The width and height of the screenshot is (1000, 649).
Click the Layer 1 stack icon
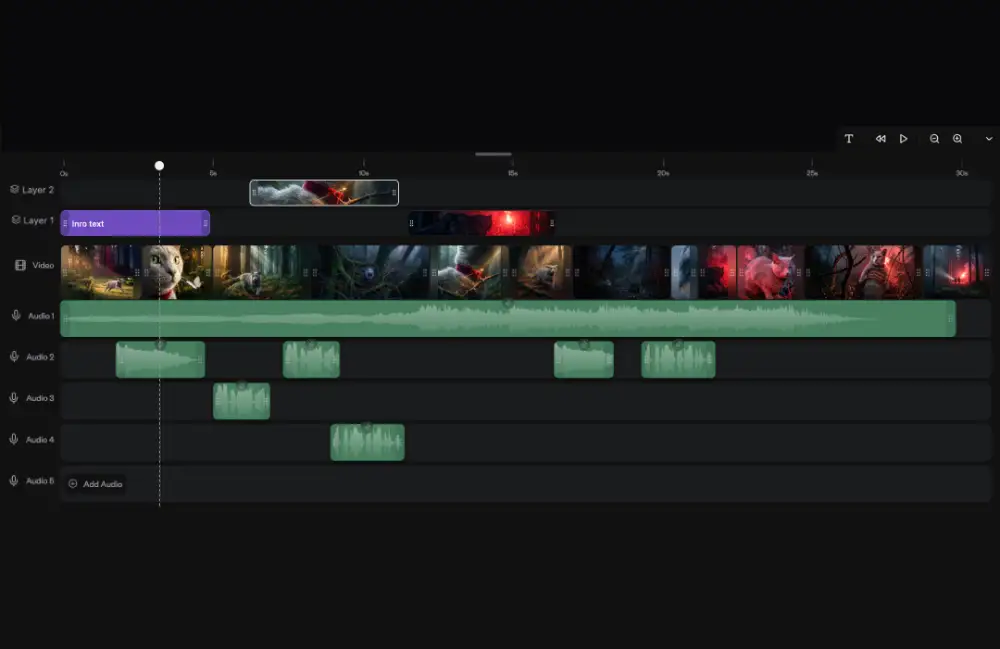click(16, 220)
